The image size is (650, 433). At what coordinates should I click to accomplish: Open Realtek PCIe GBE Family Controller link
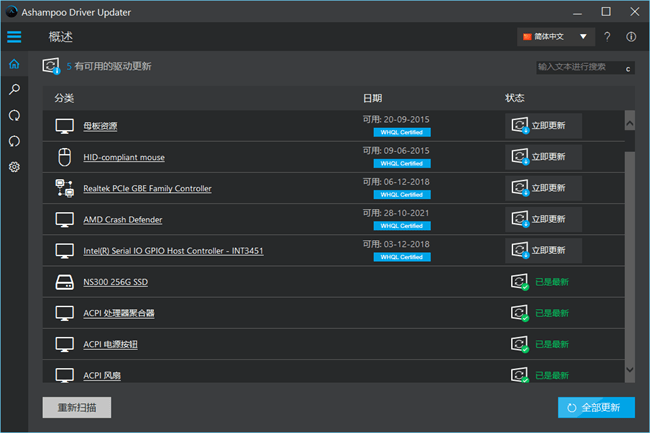pyautogui.click(x=147, y=188)
